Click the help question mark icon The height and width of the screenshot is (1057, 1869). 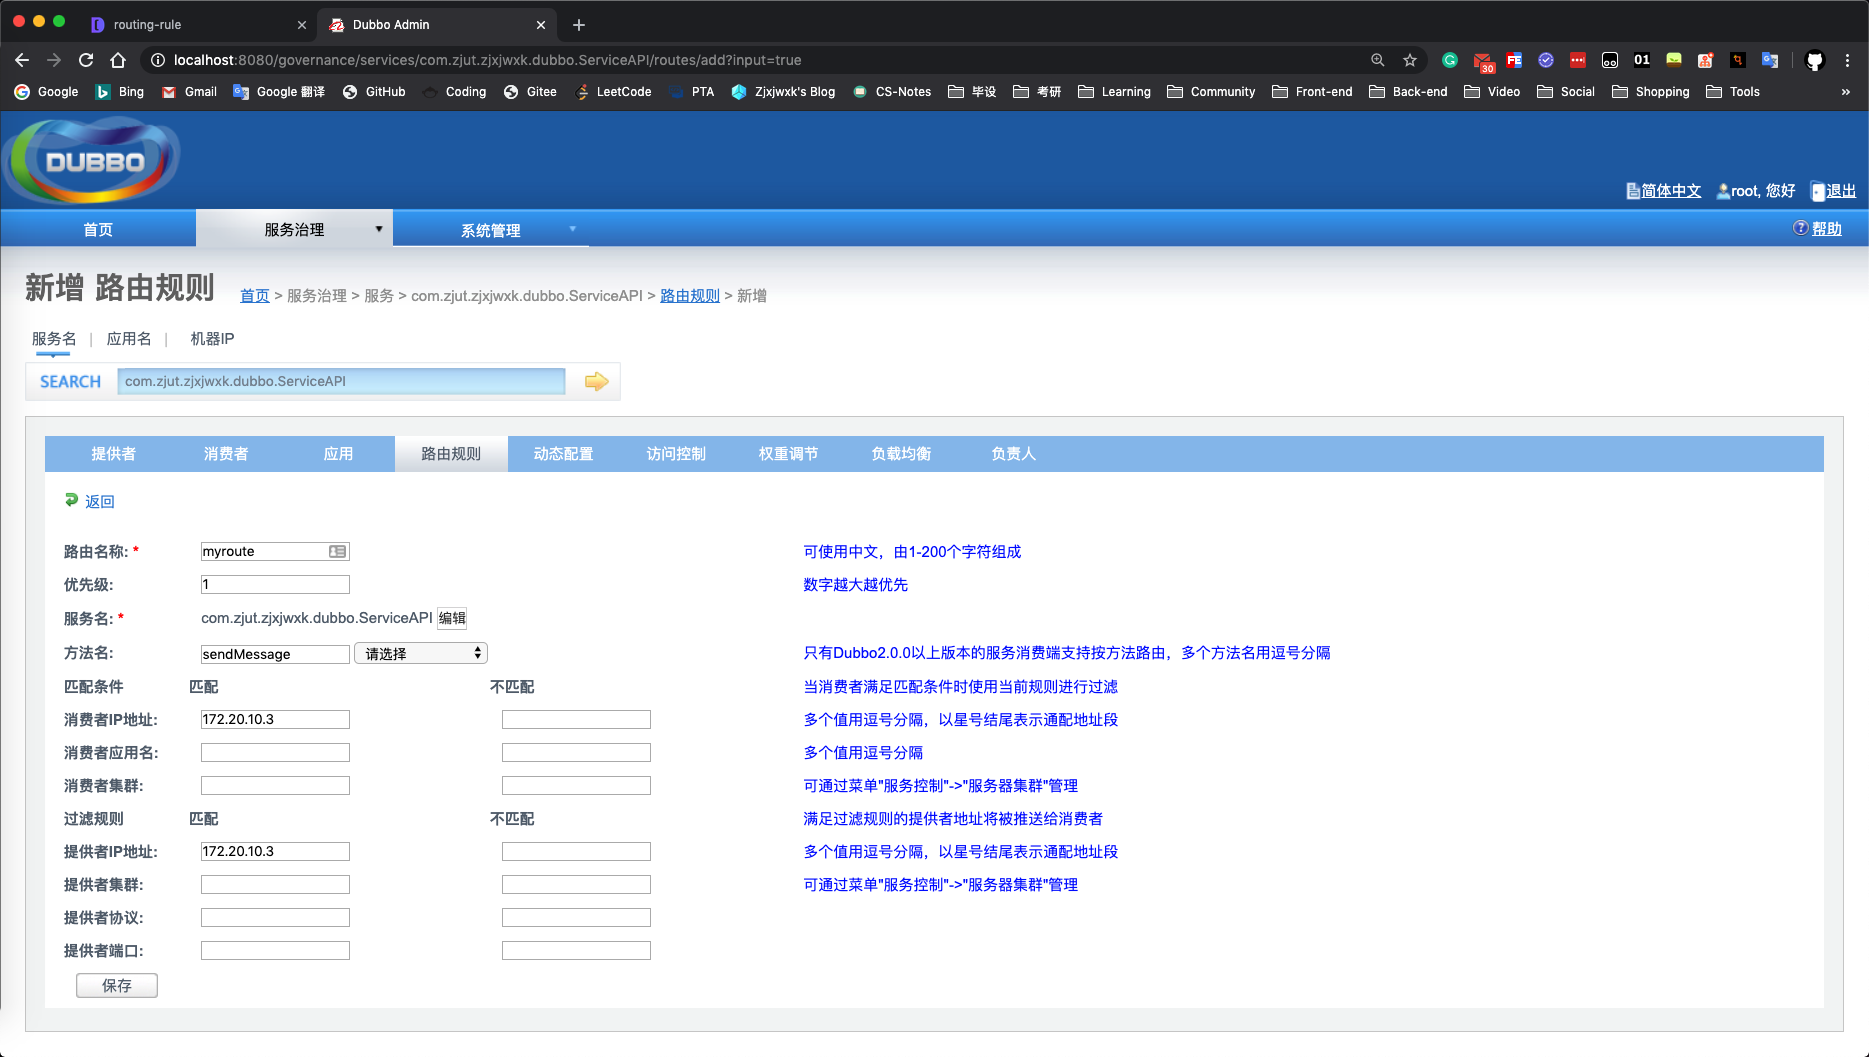1800,228
